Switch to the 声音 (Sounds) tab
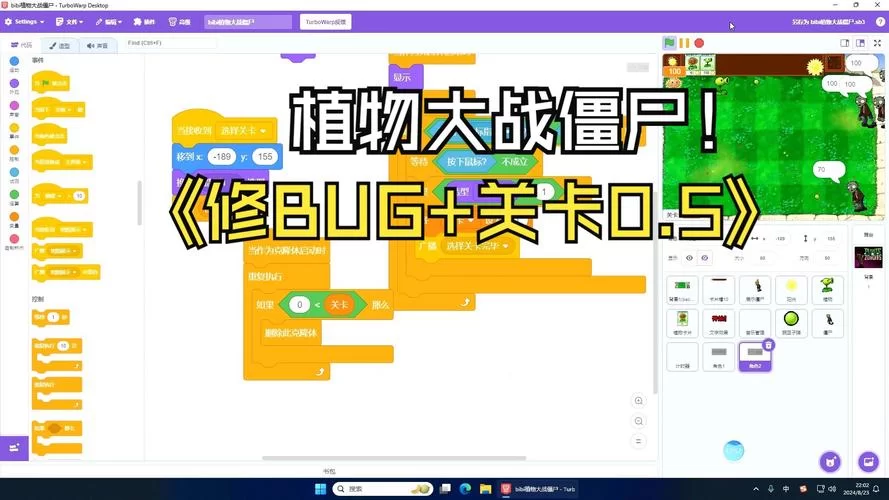This screenshot has width=889, height=500. [x=98, y=45]
